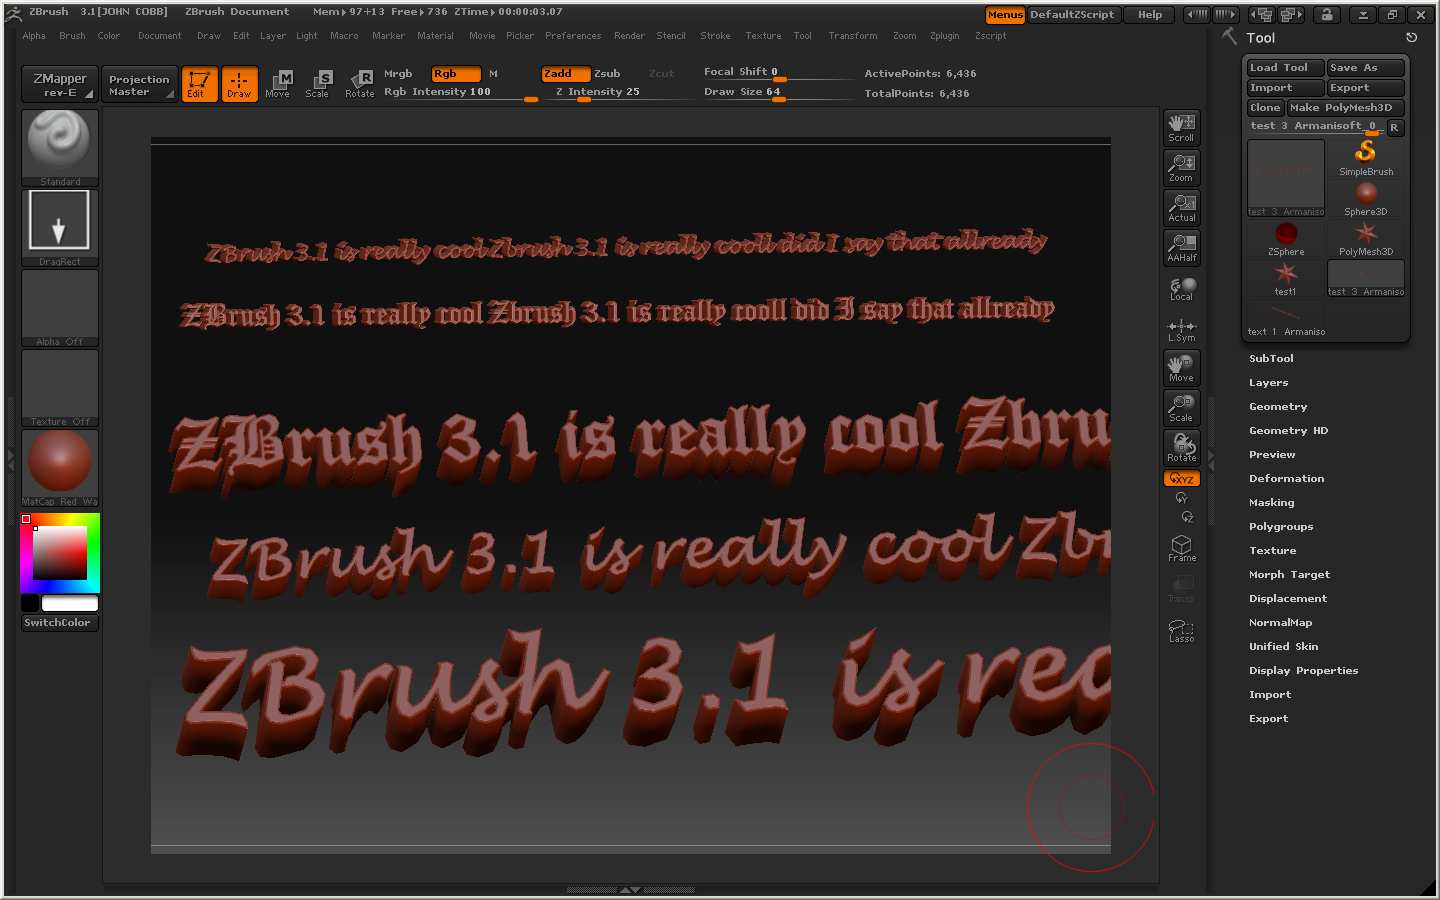Select the Sphere3D tool
The width and height of the screenshot is (1440, 900).
point(1366,198)
